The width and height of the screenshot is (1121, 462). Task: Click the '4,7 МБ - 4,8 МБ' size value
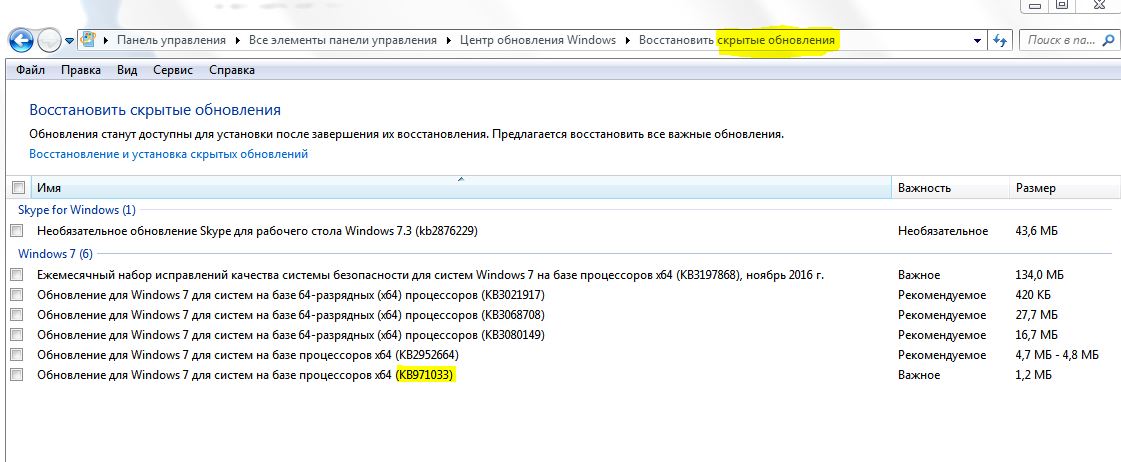pos(1057,355)
